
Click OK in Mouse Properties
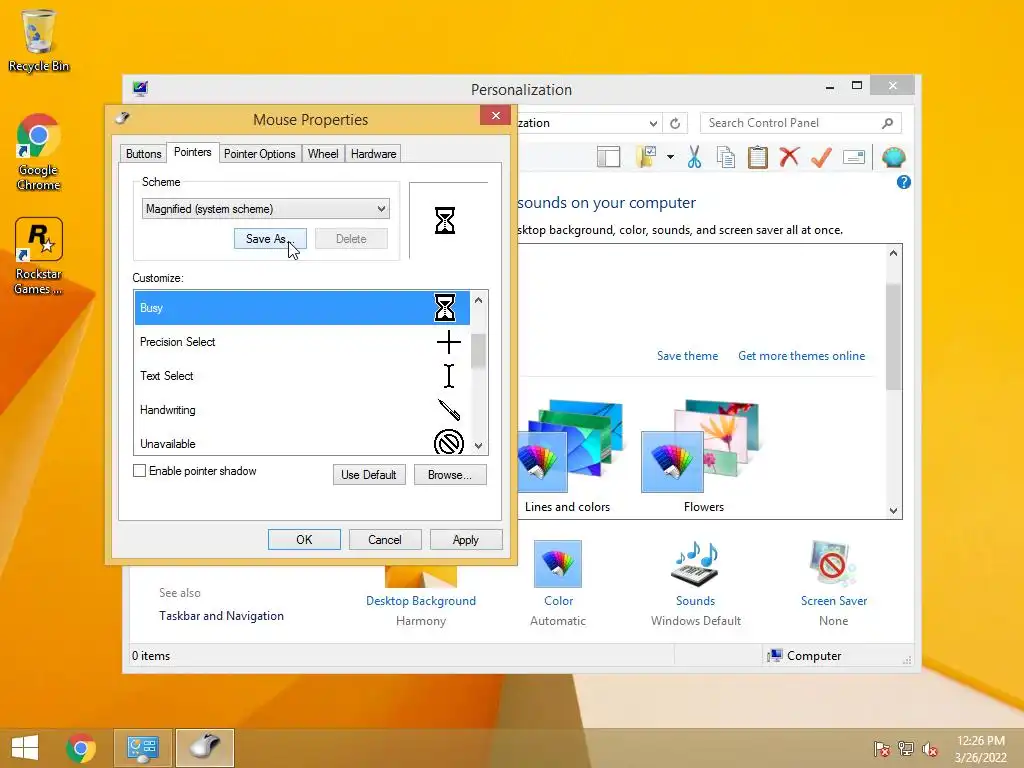pos(304,539)
